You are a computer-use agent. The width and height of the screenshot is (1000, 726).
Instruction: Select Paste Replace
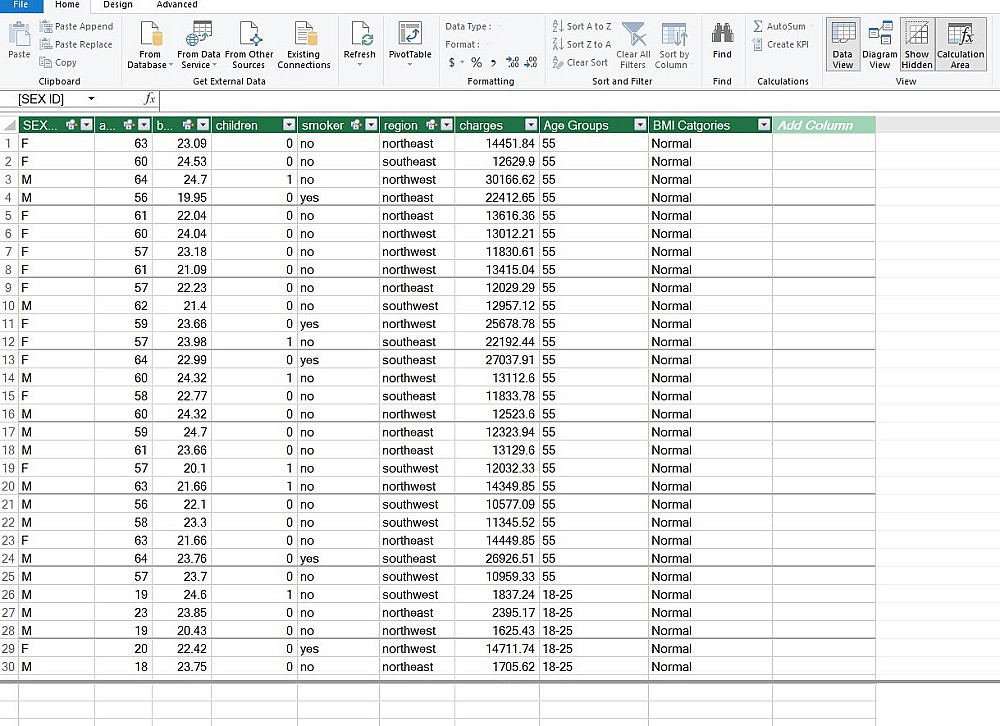(76, 44)
